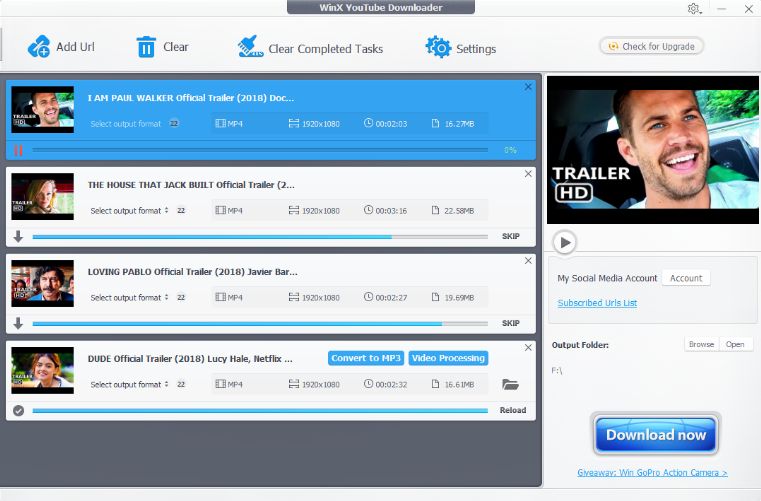The width and height of the screenshot is (761, 501).
Task: Open the DUDE trailer output folder icon
Action: (x=510, y=384)
